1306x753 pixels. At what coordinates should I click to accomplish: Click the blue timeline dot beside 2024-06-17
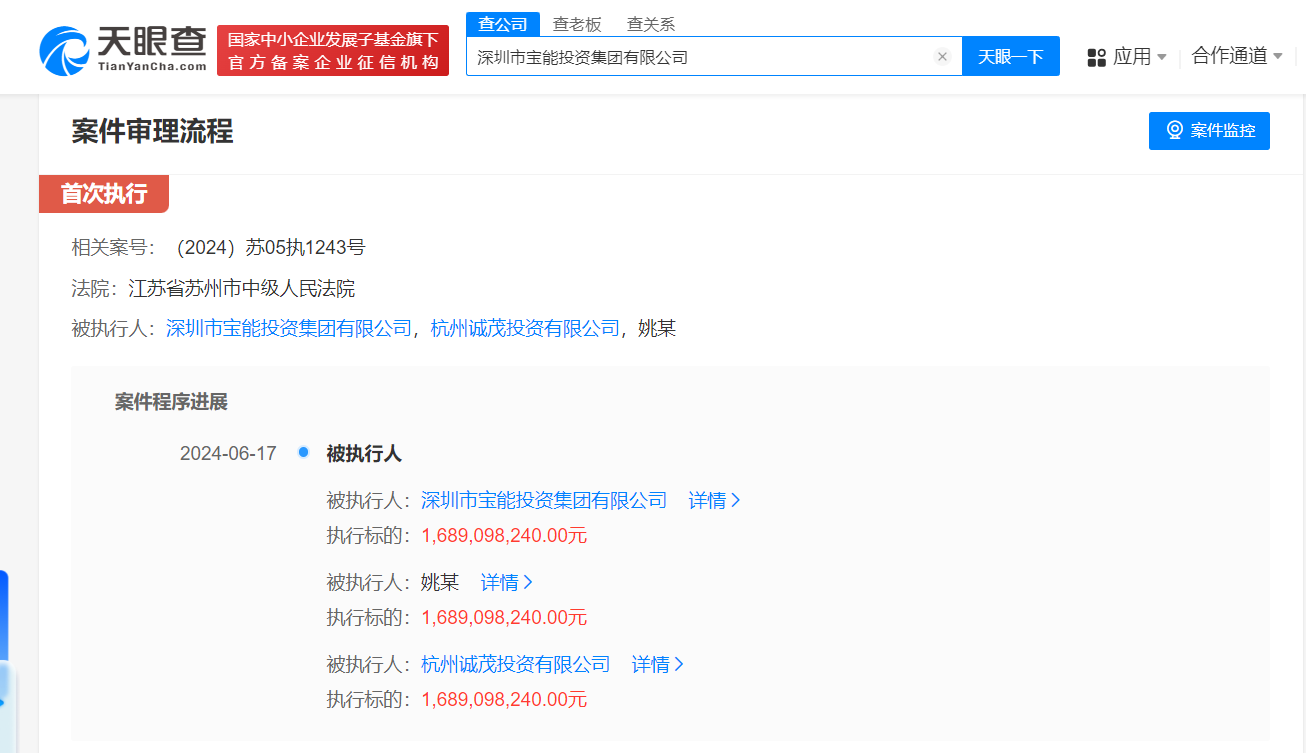303,452
